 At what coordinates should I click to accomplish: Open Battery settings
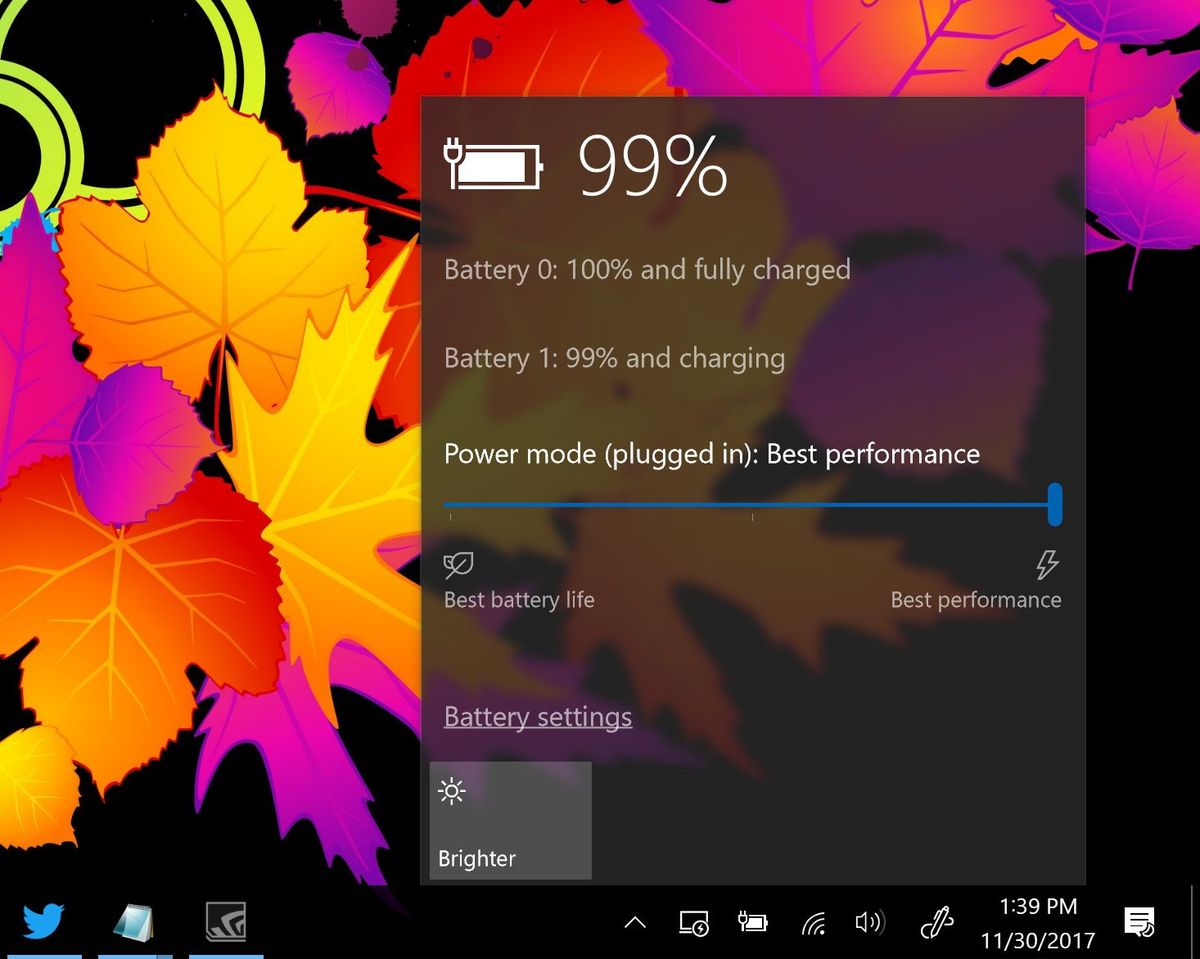[x=537, y=717]
